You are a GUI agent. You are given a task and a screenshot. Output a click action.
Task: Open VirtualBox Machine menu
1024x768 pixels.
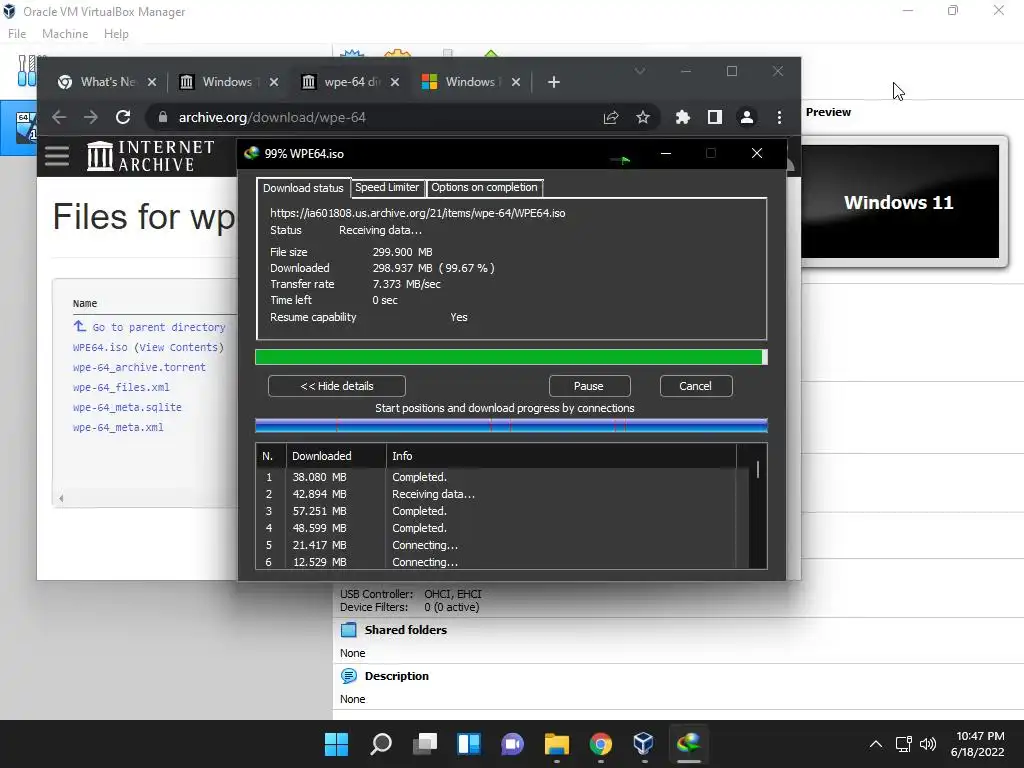tap(65, 34)
